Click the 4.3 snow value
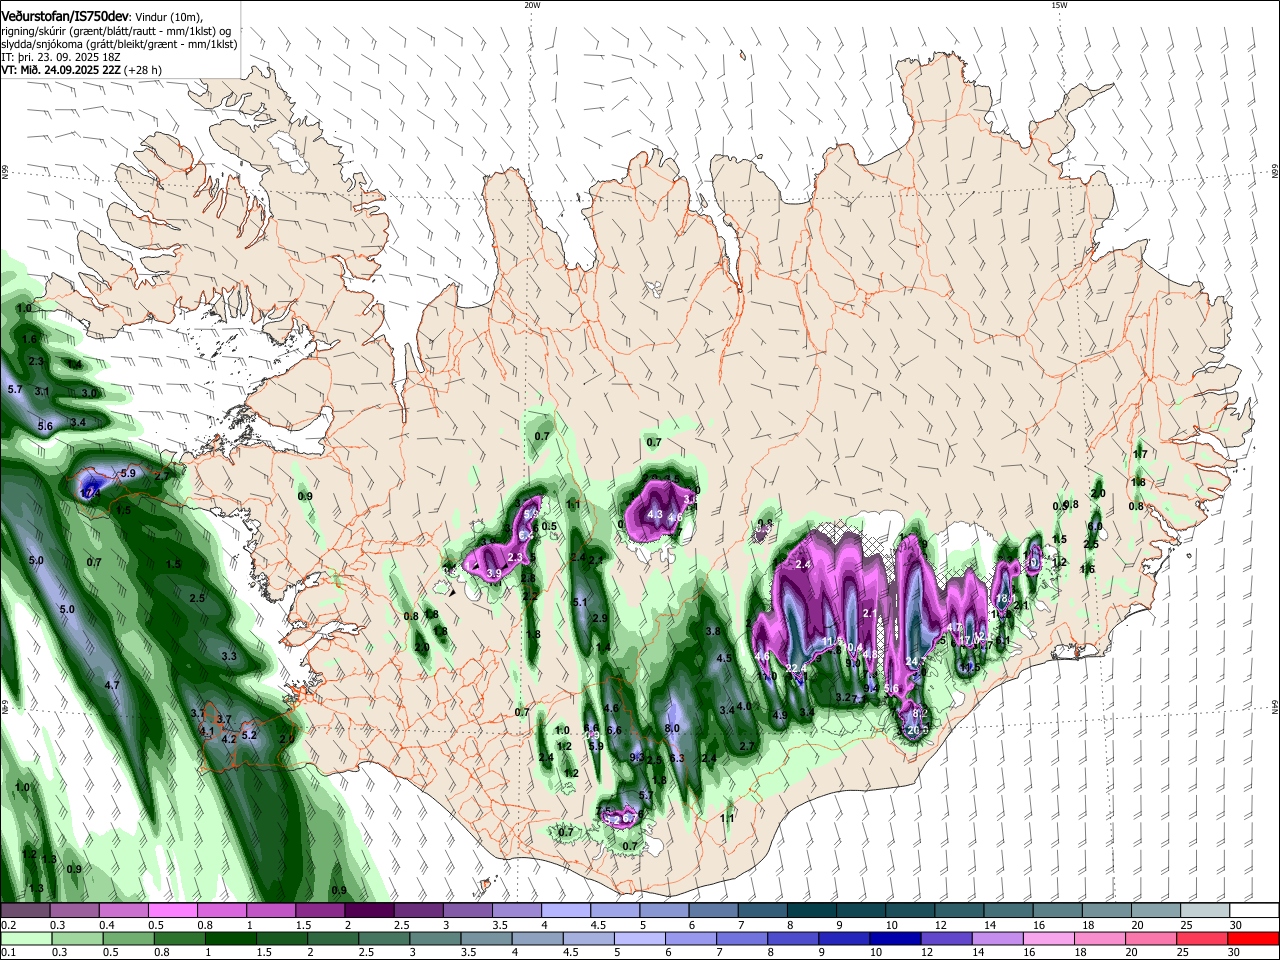The height and width of the screenshot is (960, 1280). (x=655, y=515)
